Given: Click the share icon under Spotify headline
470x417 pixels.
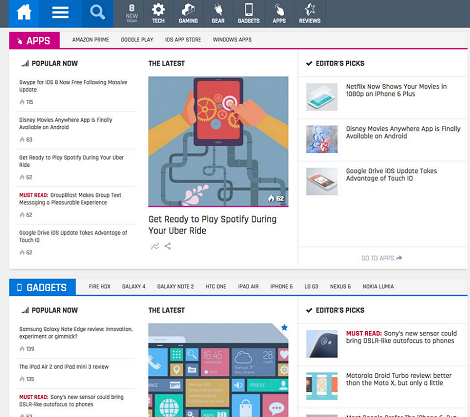Looking at the screenshot, I should [168, 246].
